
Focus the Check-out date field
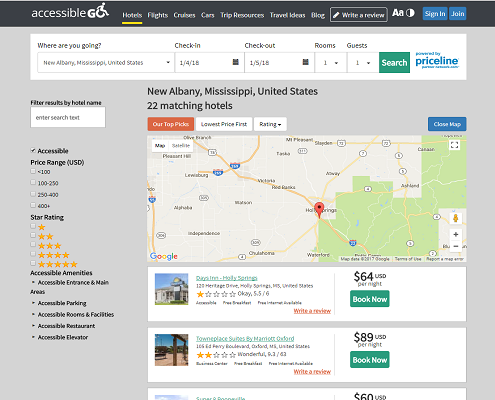coord(279,62)
